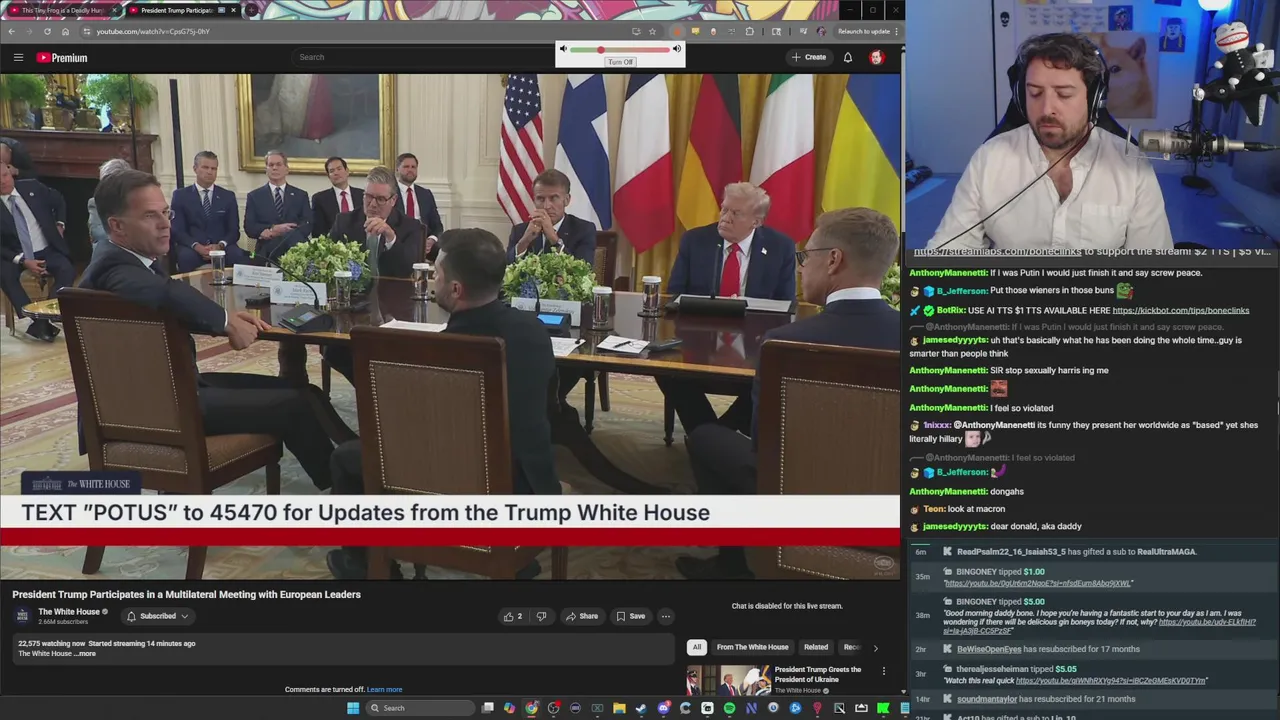Image resolution: width=1280 pixels, height=720 pixels.
Task: Click jamesedyyyyts 'dear donald, aka daddy' message
Action: point(1002,526)
